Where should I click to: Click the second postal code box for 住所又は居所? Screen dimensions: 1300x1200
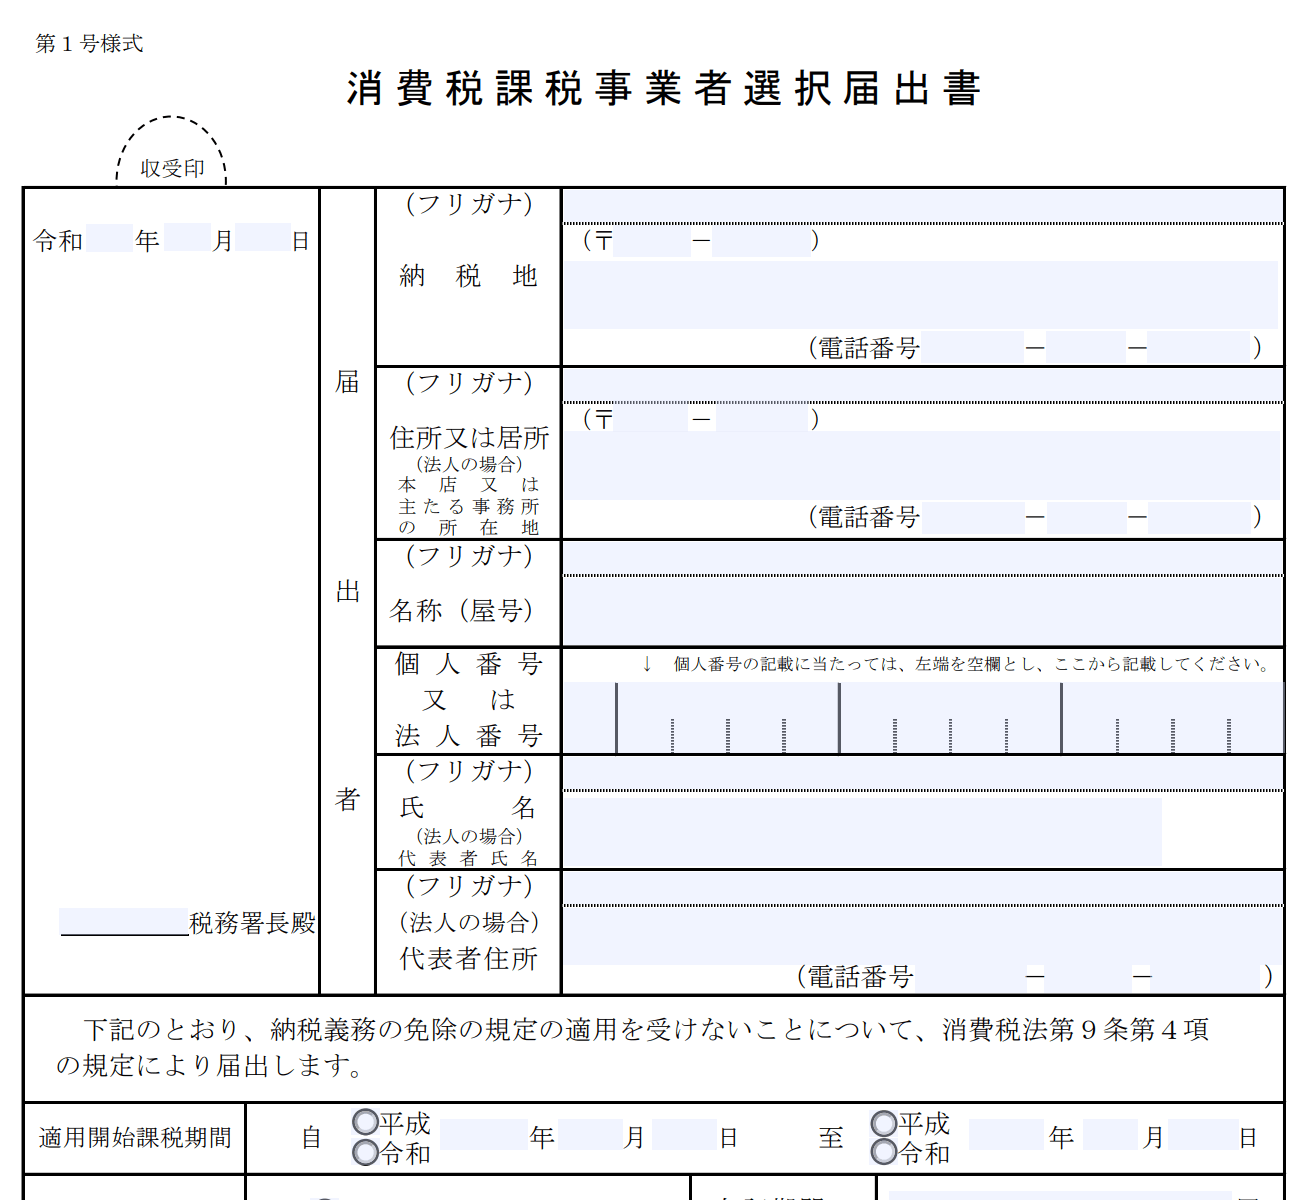(x=762, y=418)
